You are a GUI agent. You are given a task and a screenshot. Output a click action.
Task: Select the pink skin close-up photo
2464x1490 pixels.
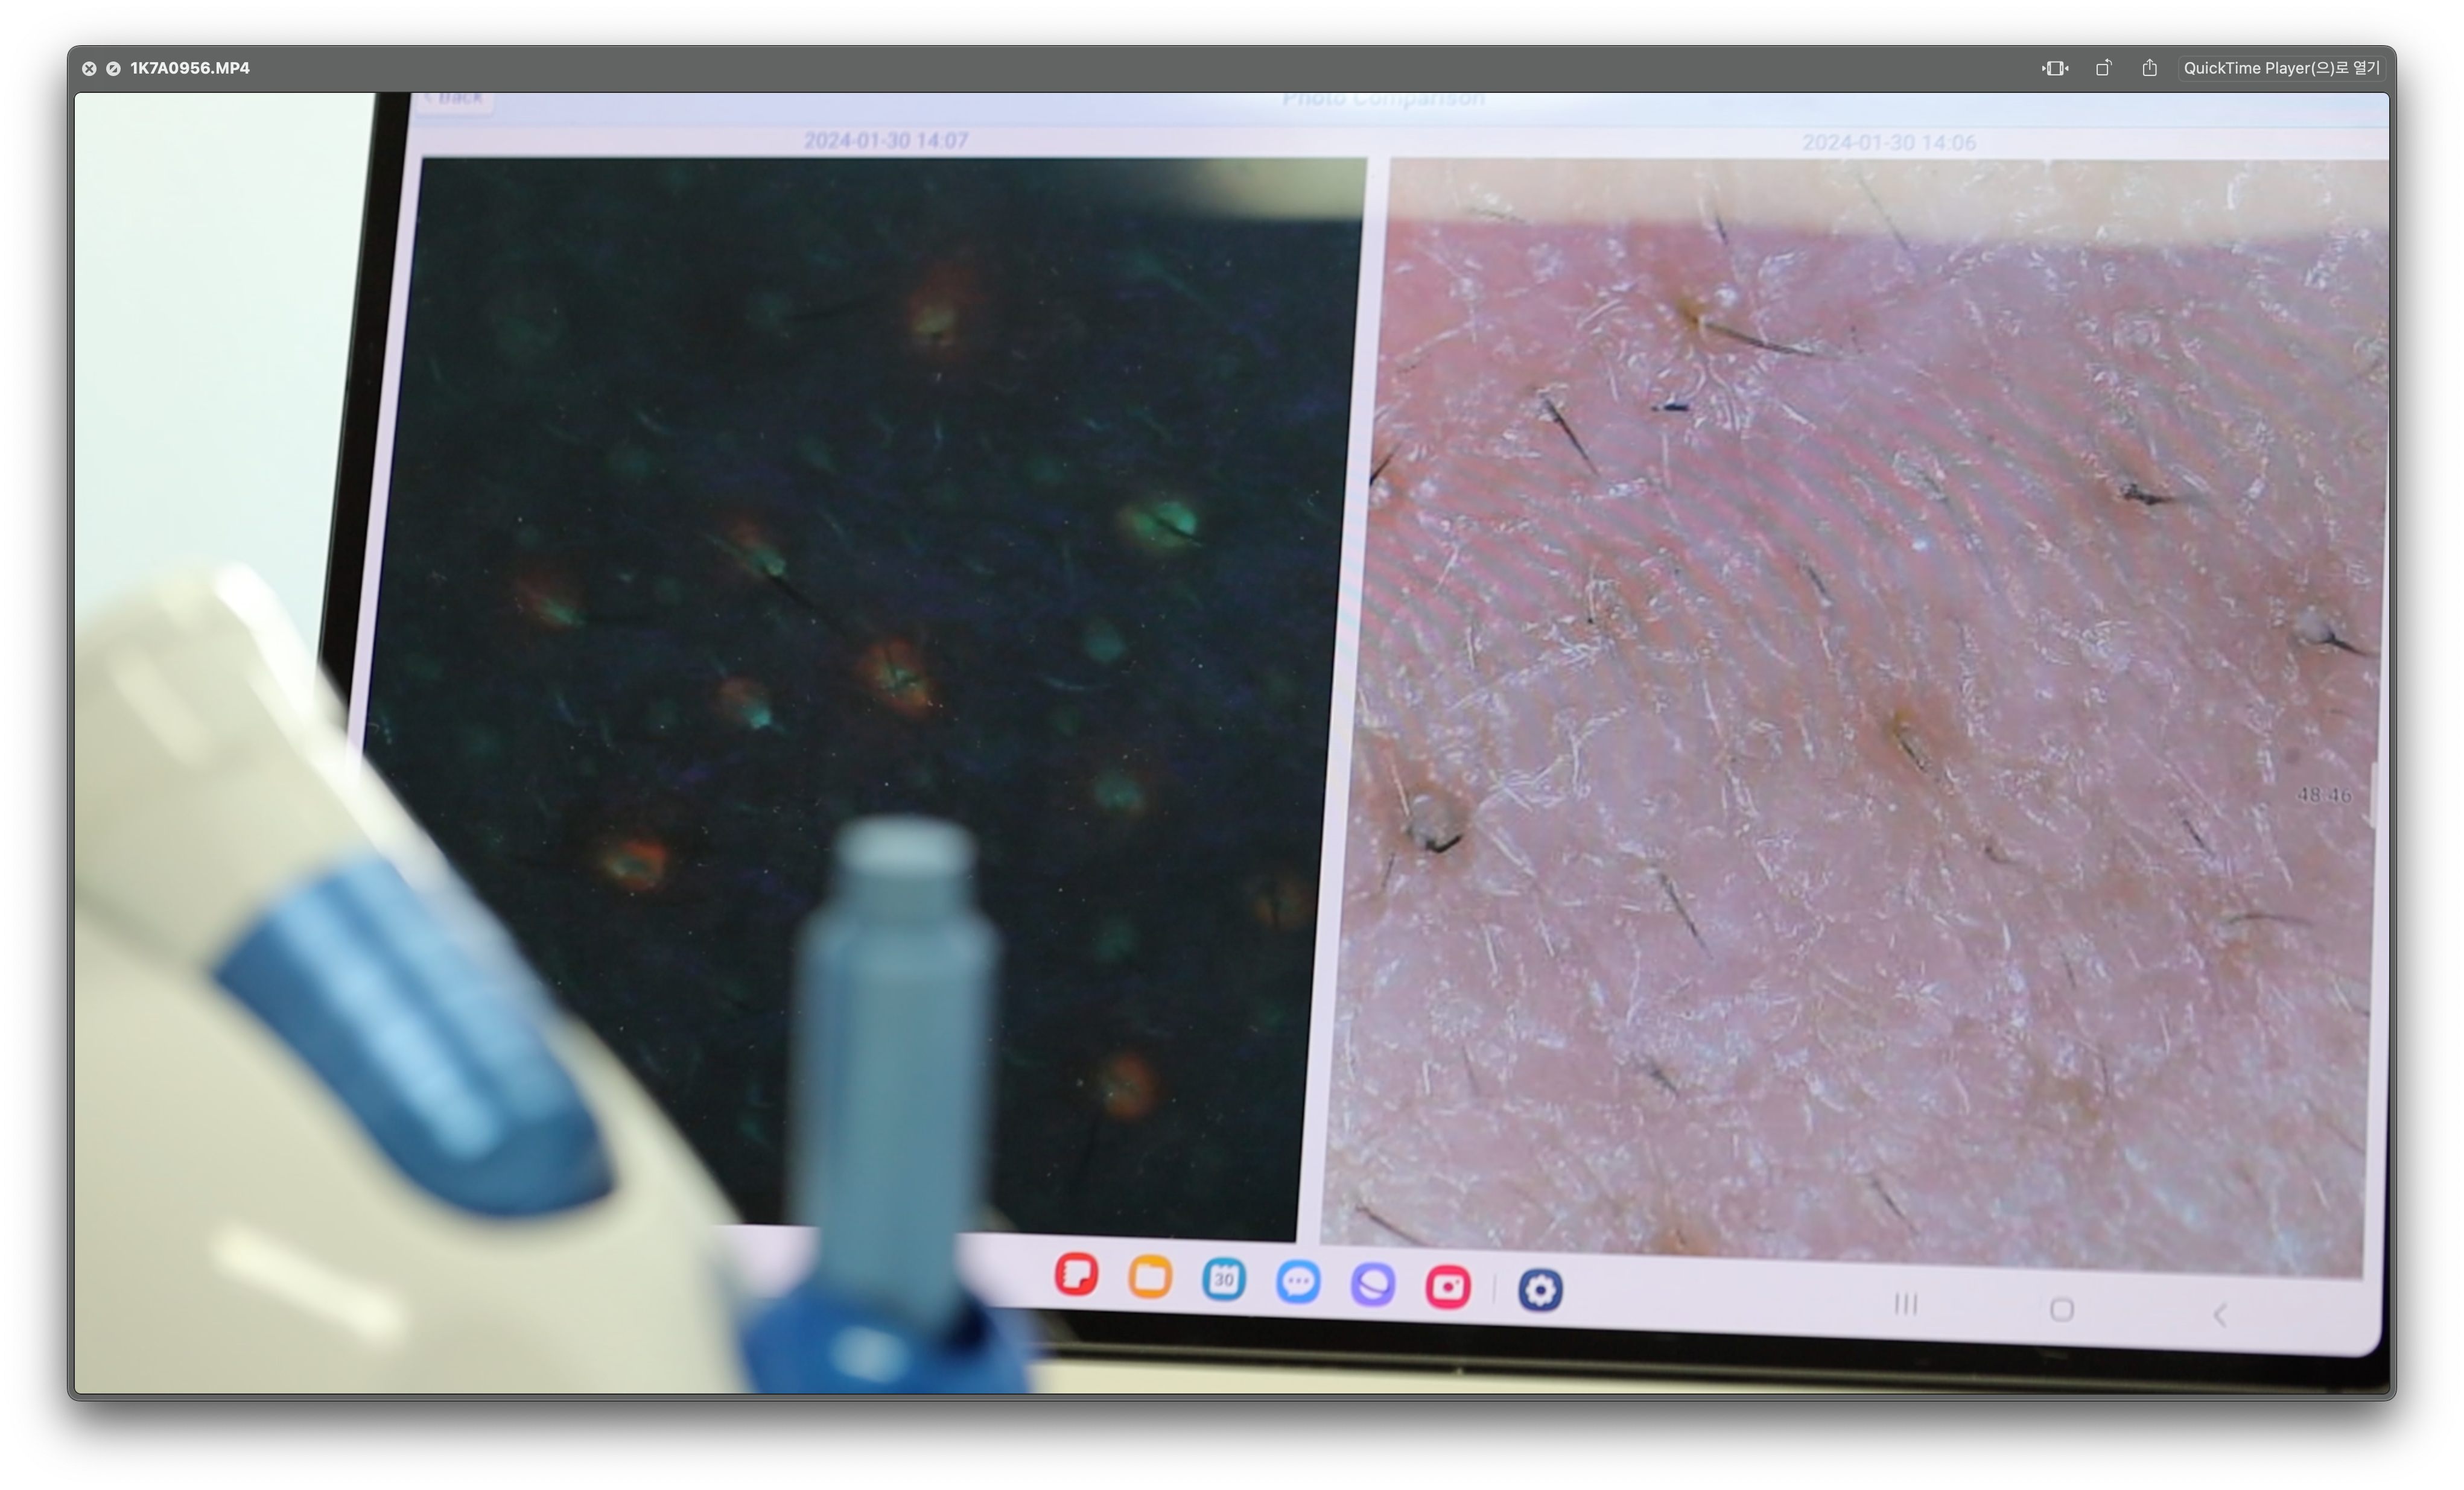coord(1860,700)
